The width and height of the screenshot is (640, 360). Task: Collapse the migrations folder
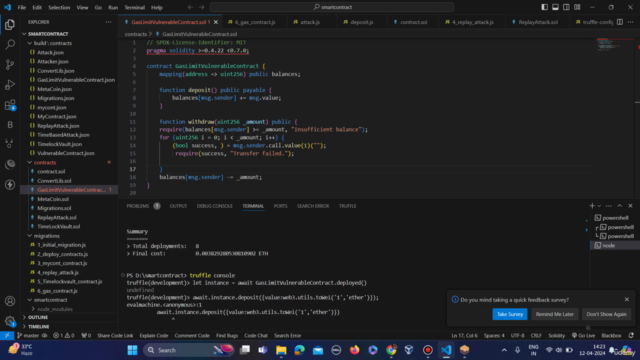[x=47, y=236]
